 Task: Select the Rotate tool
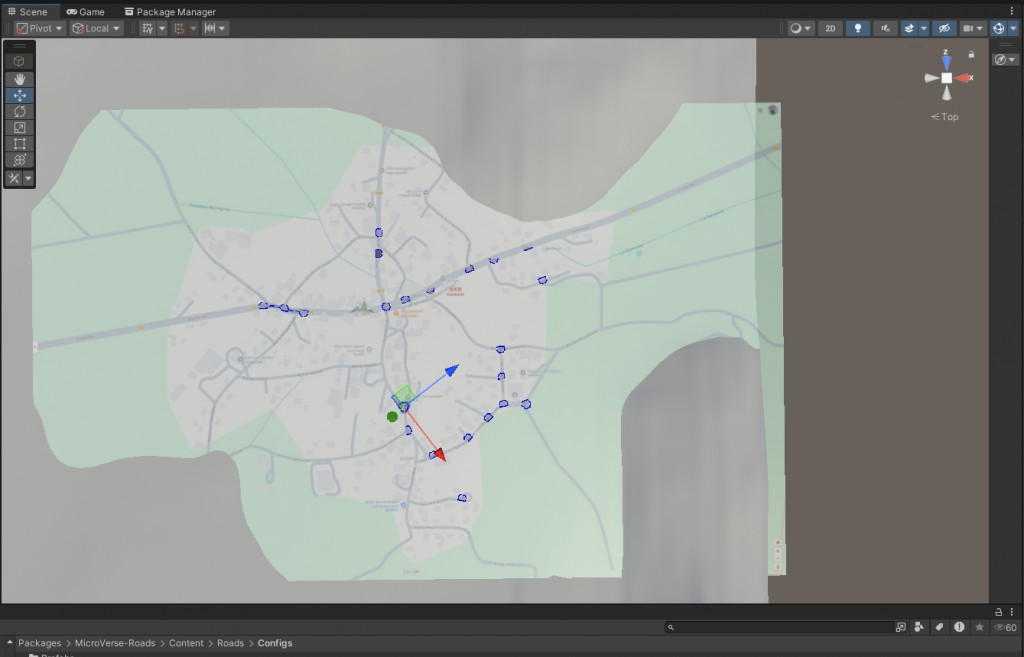pyautogui.click(x=19, y=112)
